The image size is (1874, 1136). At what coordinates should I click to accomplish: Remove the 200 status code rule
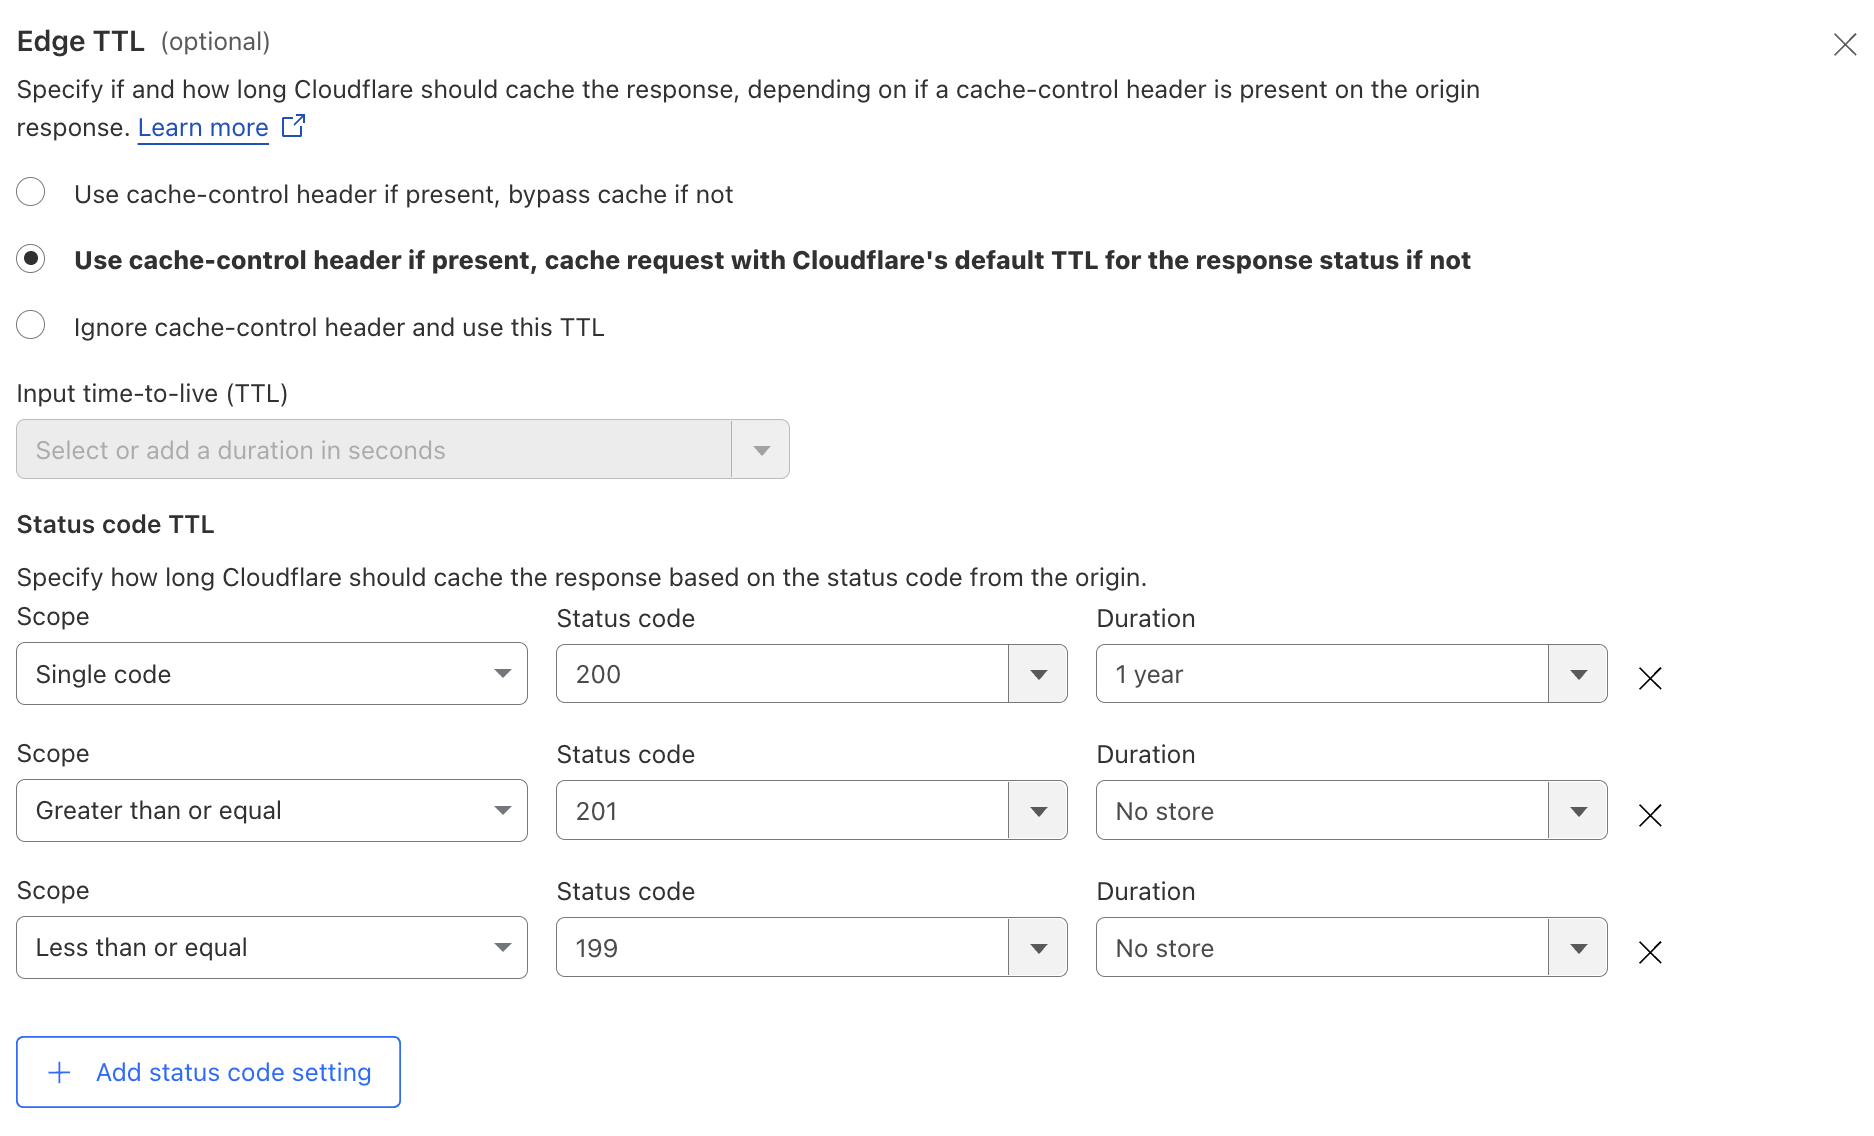(1649, 678)
